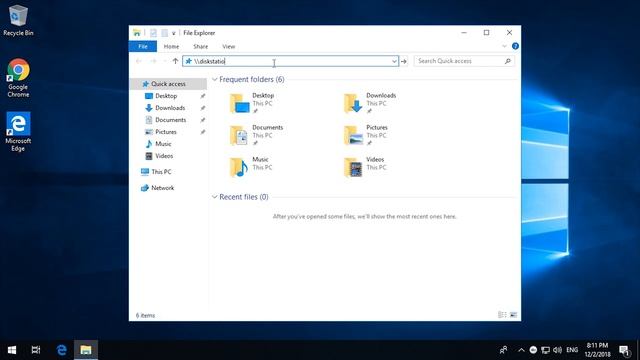Open the Home ribbon tab
Image resolution: width=640 pixels, height=360 pixels.
171,47
